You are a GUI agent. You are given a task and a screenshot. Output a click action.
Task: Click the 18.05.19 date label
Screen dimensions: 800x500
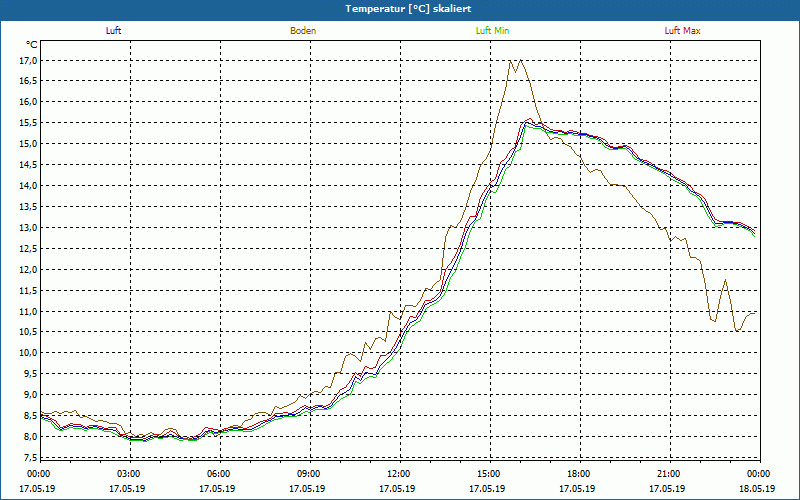(757, 489)
